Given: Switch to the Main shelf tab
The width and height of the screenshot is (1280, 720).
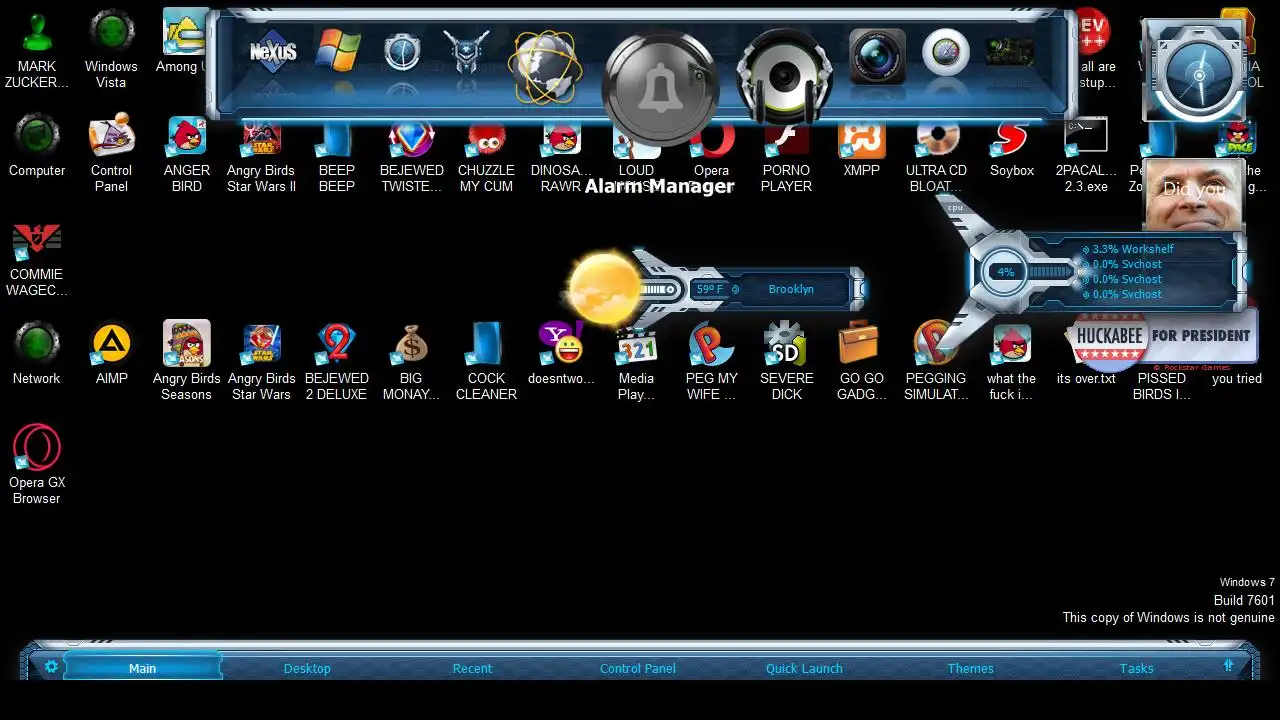Looking at the screenshot, I should click(x=142, y=668).
